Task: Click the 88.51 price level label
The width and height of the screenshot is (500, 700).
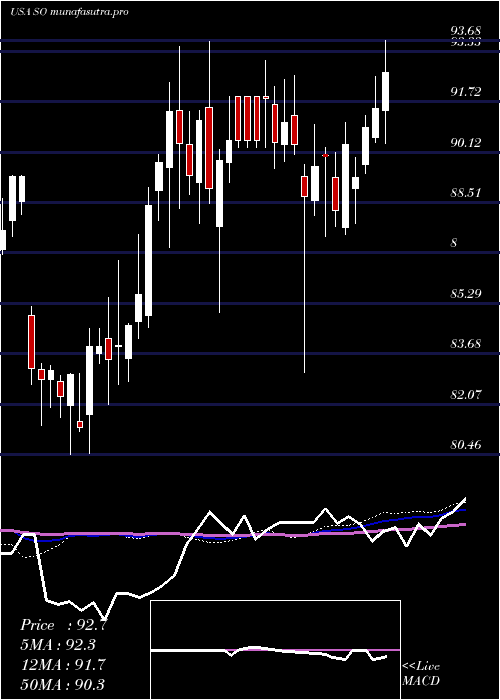Action: coord(466,193)
